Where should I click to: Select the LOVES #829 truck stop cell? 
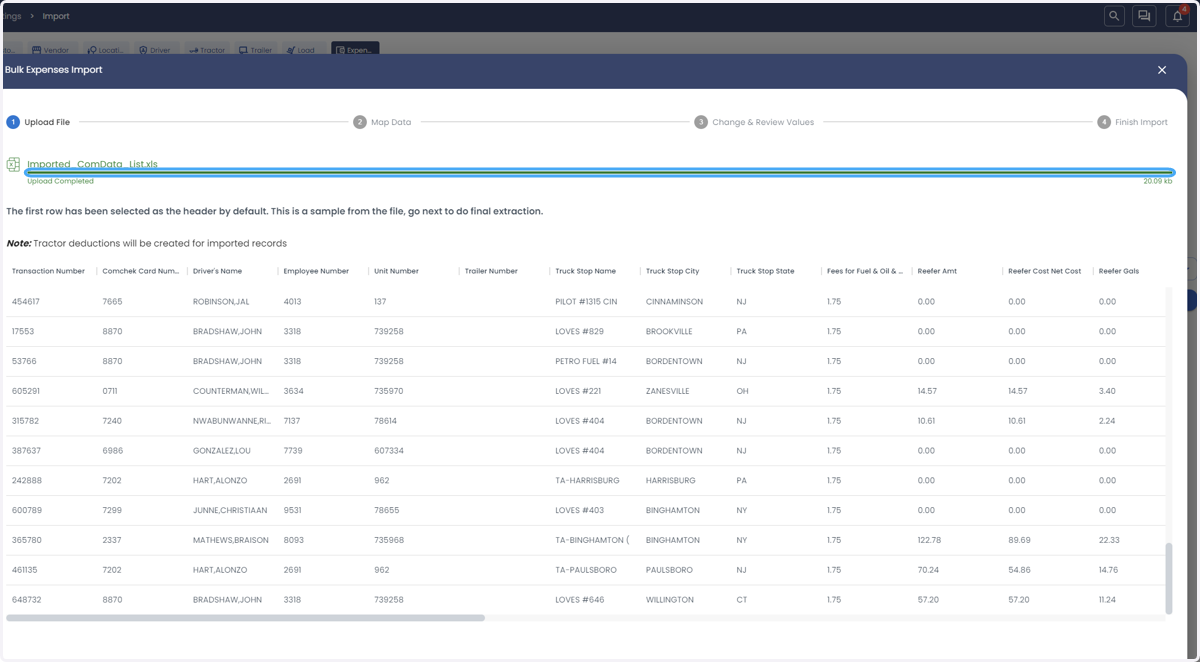tap(579, 331)
